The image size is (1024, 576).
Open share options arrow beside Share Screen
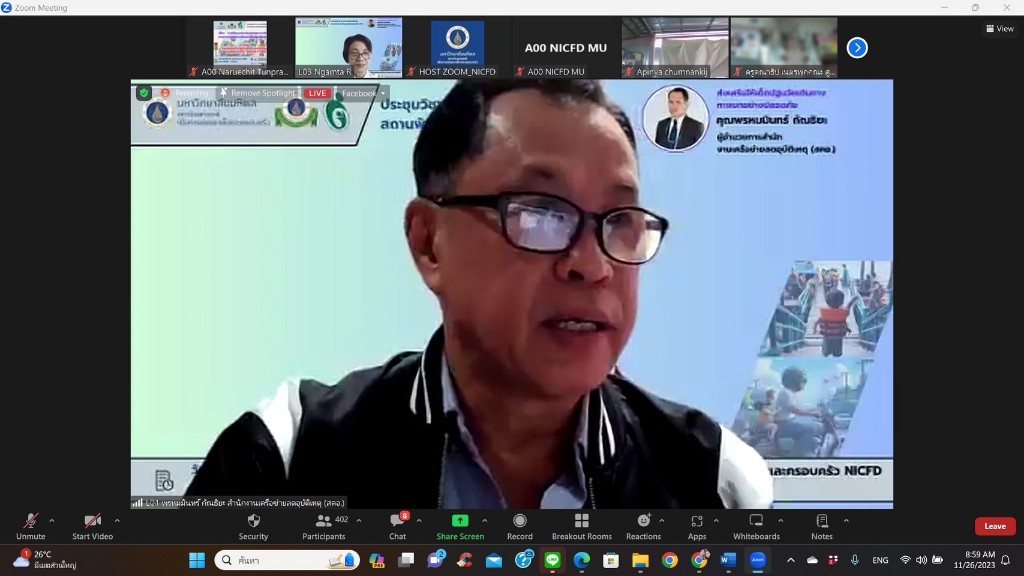tap(485, 520)
